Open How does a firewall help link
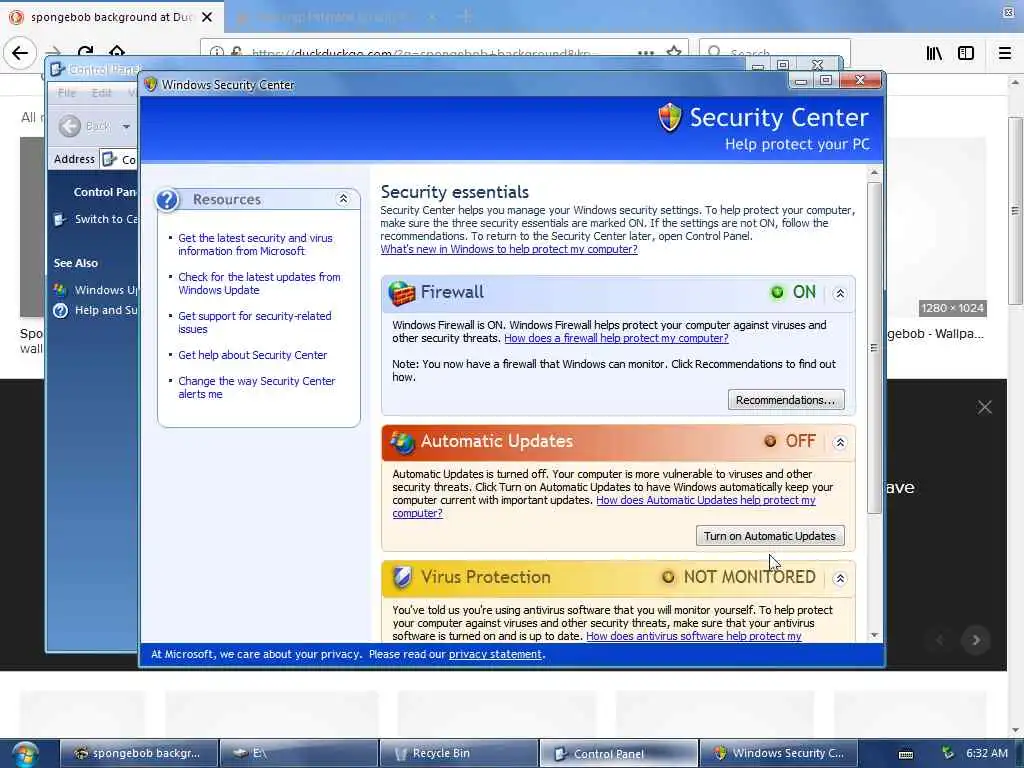The width and height of the screenshot is (1024, 768). click(616, 338)
